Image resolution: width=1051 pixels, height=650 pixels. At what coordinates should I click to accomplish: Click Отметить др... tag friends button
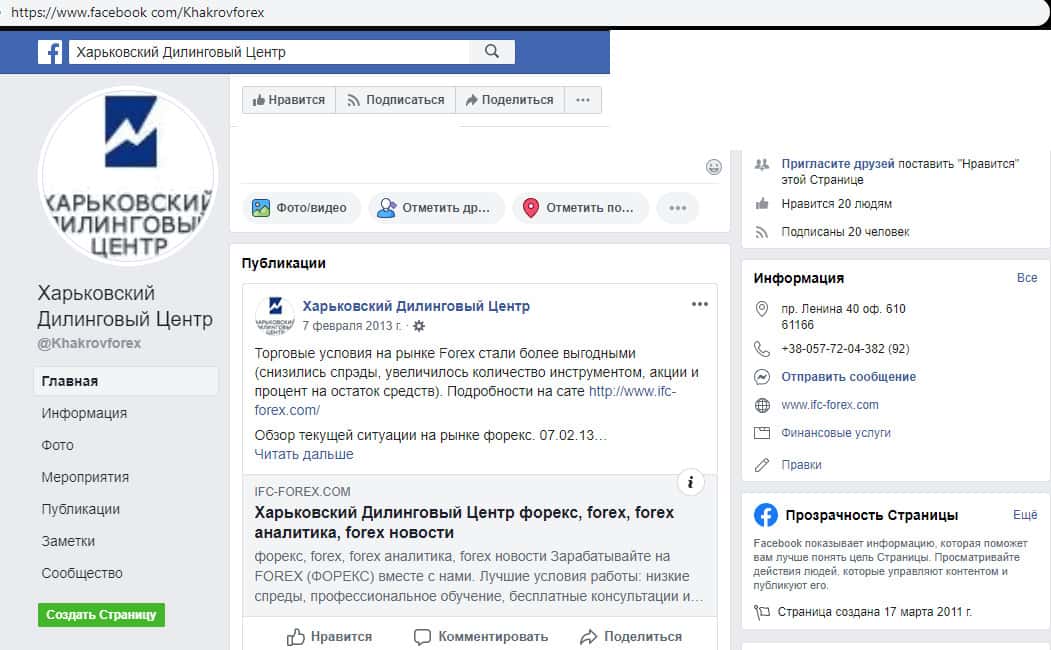[436, 208]
